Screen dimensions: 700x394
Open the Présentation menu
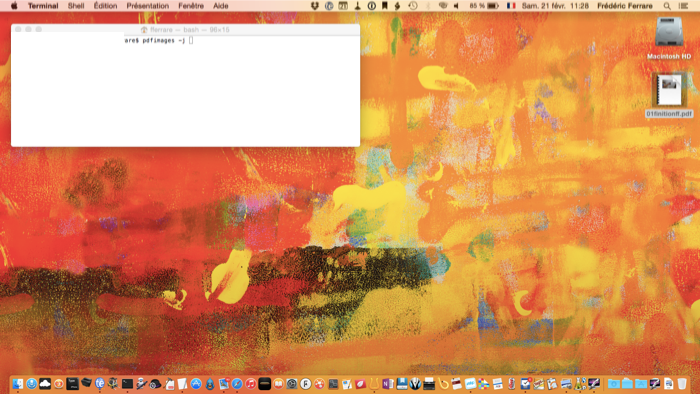pos(148,6)
